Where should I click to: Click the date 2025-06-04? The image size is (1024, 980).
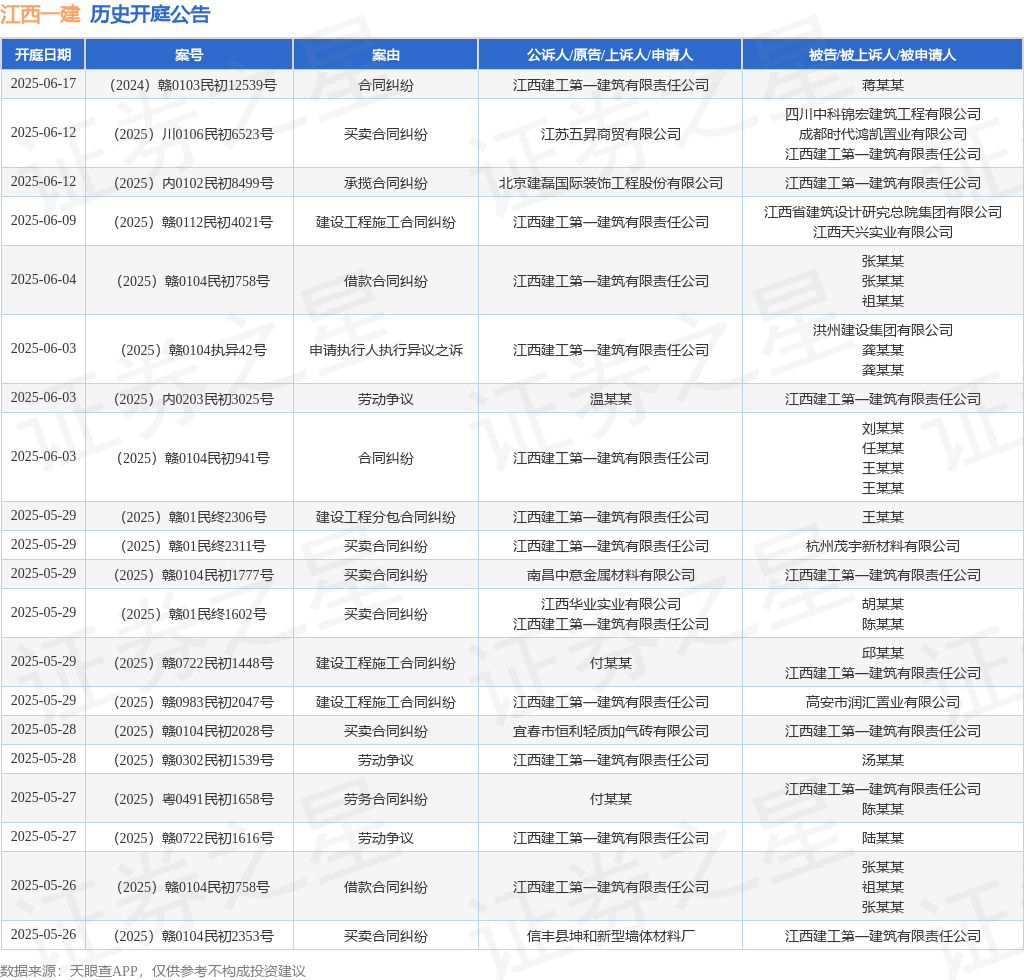coord(43,279)
